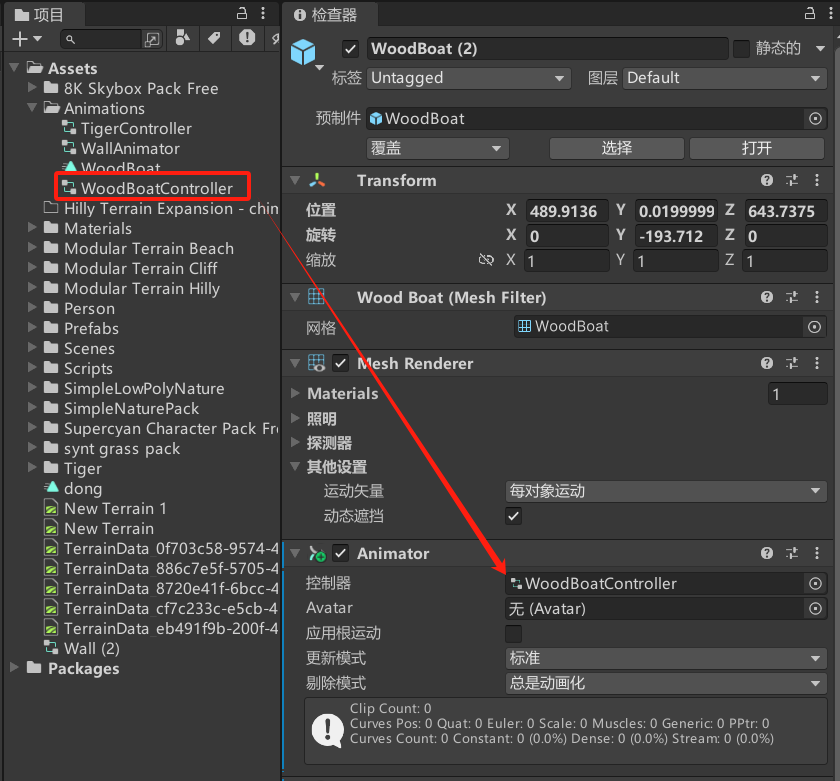
Task: Open Project panel three-dot menu
Action: point(263,13)
